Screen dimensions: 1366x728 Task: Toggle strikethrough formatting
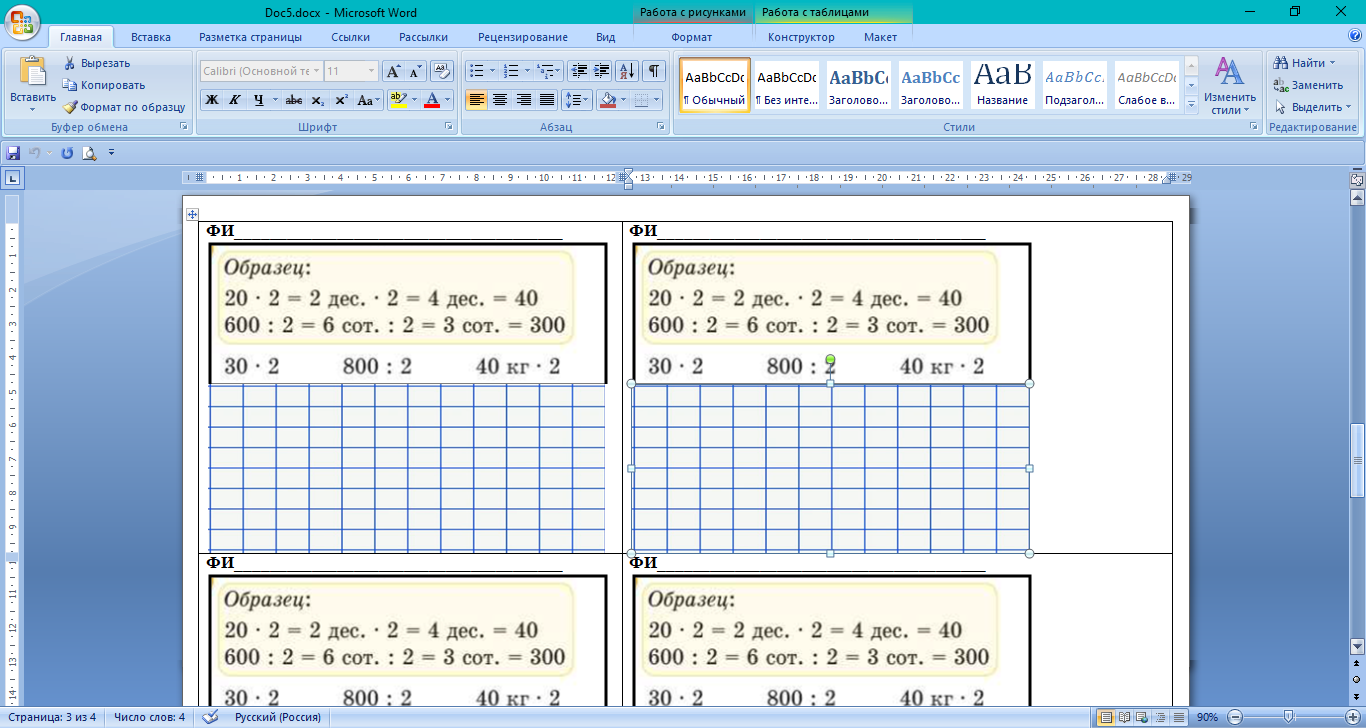pyautogui.click(x=294, y=100)
